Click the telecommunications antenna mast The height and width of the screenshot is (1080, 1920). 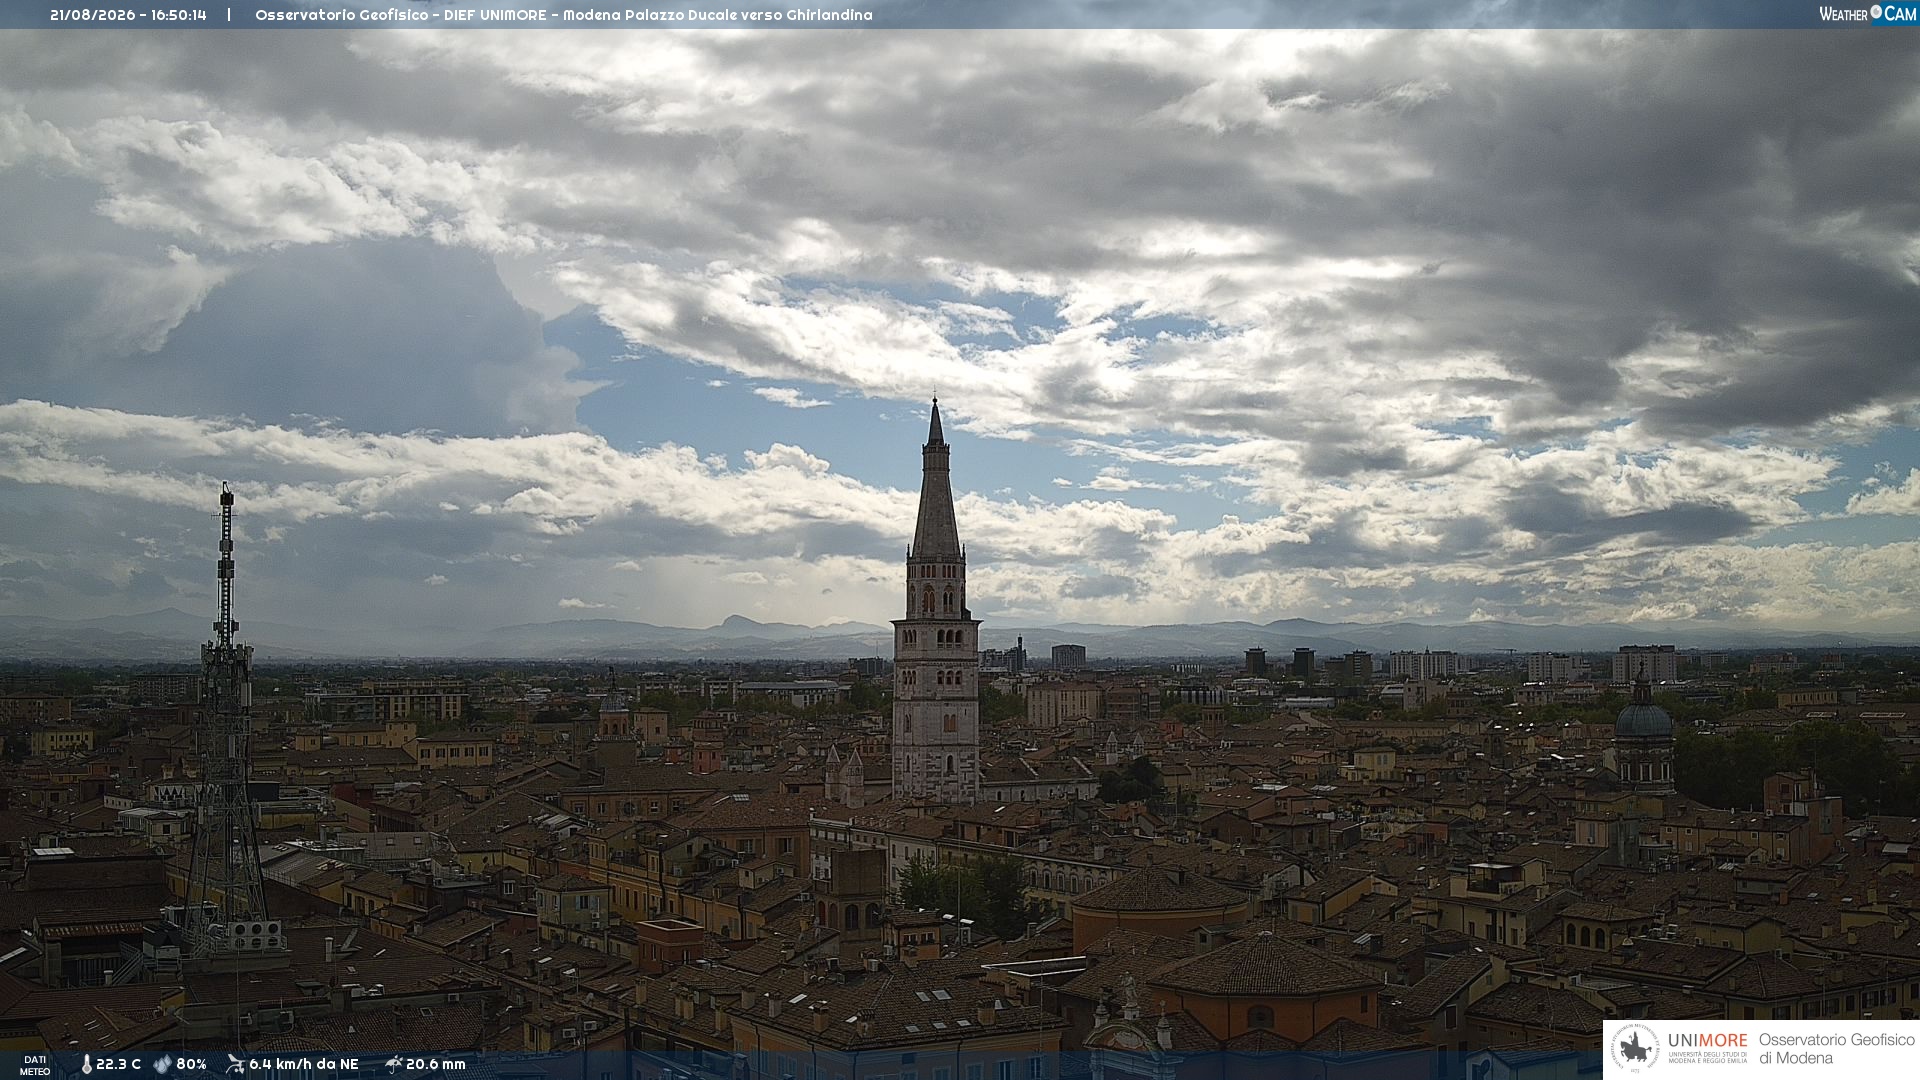point(226,720)
